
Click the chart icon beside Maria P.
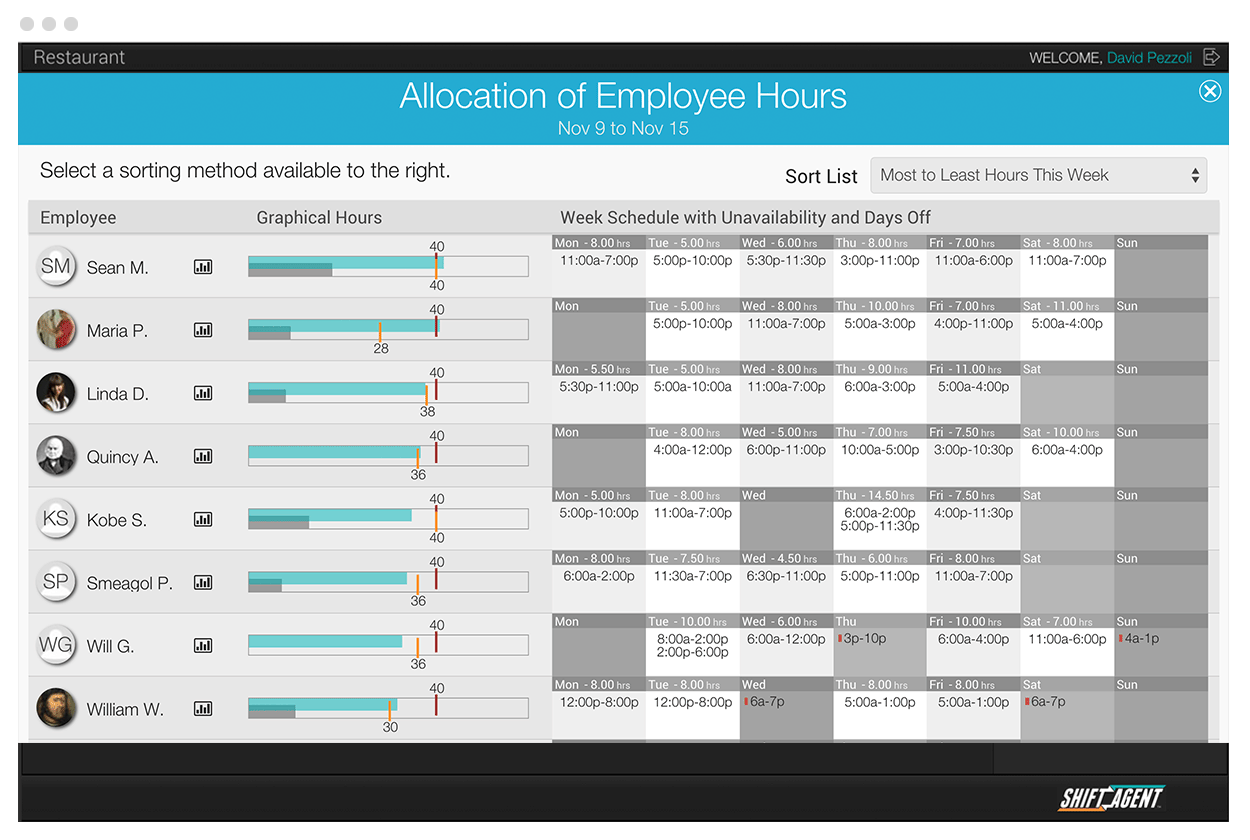pos(203,330)
